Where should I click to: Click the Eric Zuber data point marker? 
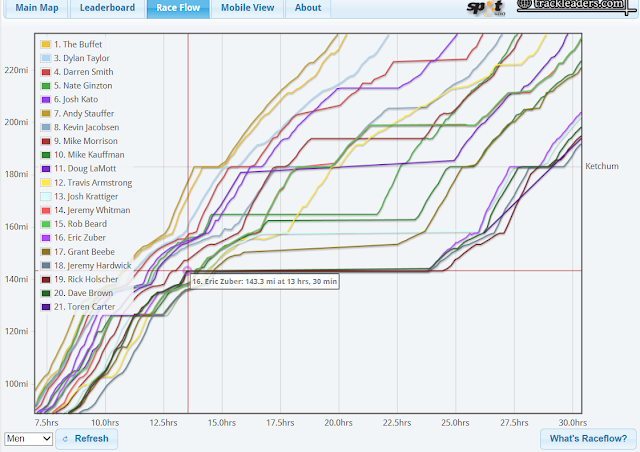pos(187,271)
